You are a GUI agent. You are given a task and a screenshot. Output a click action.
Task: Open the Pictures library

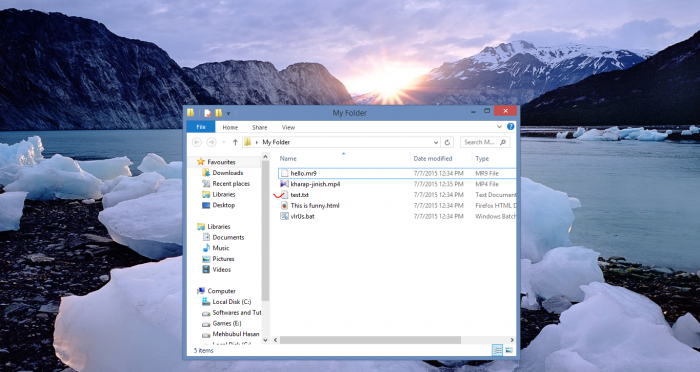[223, 259]
